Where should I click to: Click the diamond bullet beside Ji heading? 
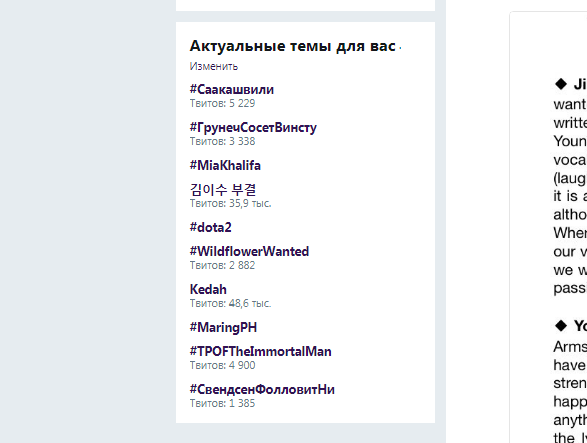point(561,84)
